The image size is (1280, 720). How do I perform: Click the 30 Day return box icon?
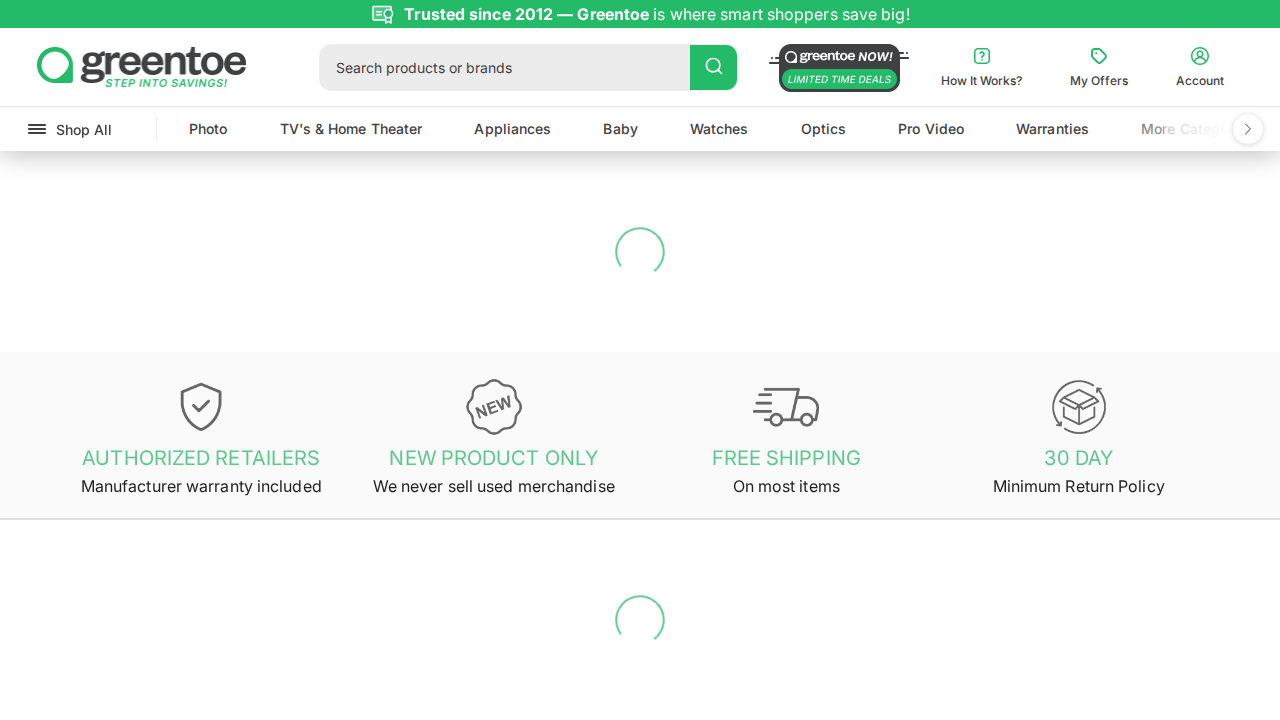pyautogui.click(x=1078, y=407)
